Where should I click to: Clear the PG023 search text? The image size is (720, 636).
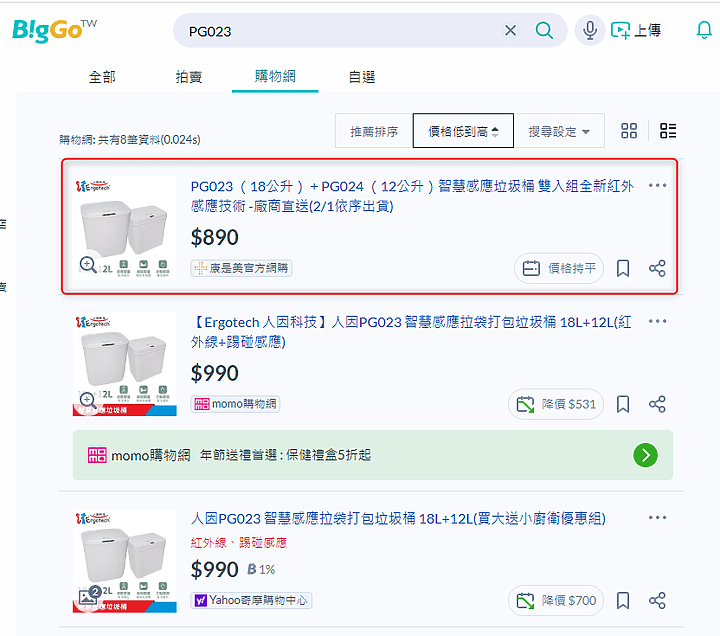click(510, 30)
